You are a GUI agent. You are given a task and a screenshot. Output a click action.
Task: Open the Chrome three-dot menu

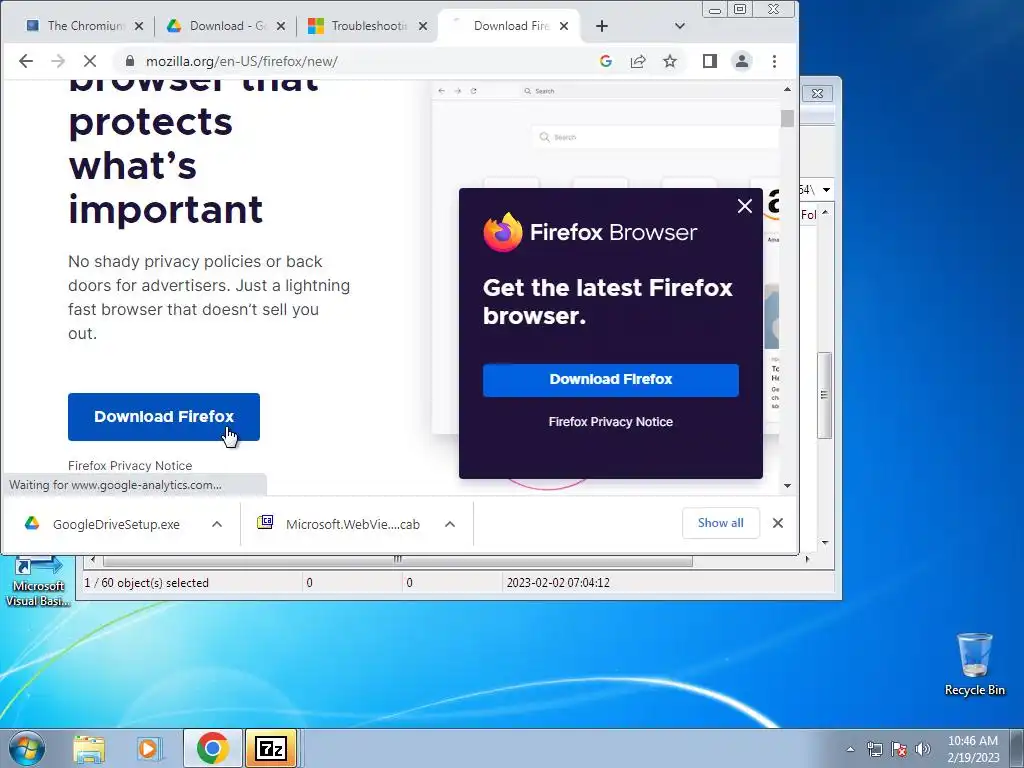point(774,61)
